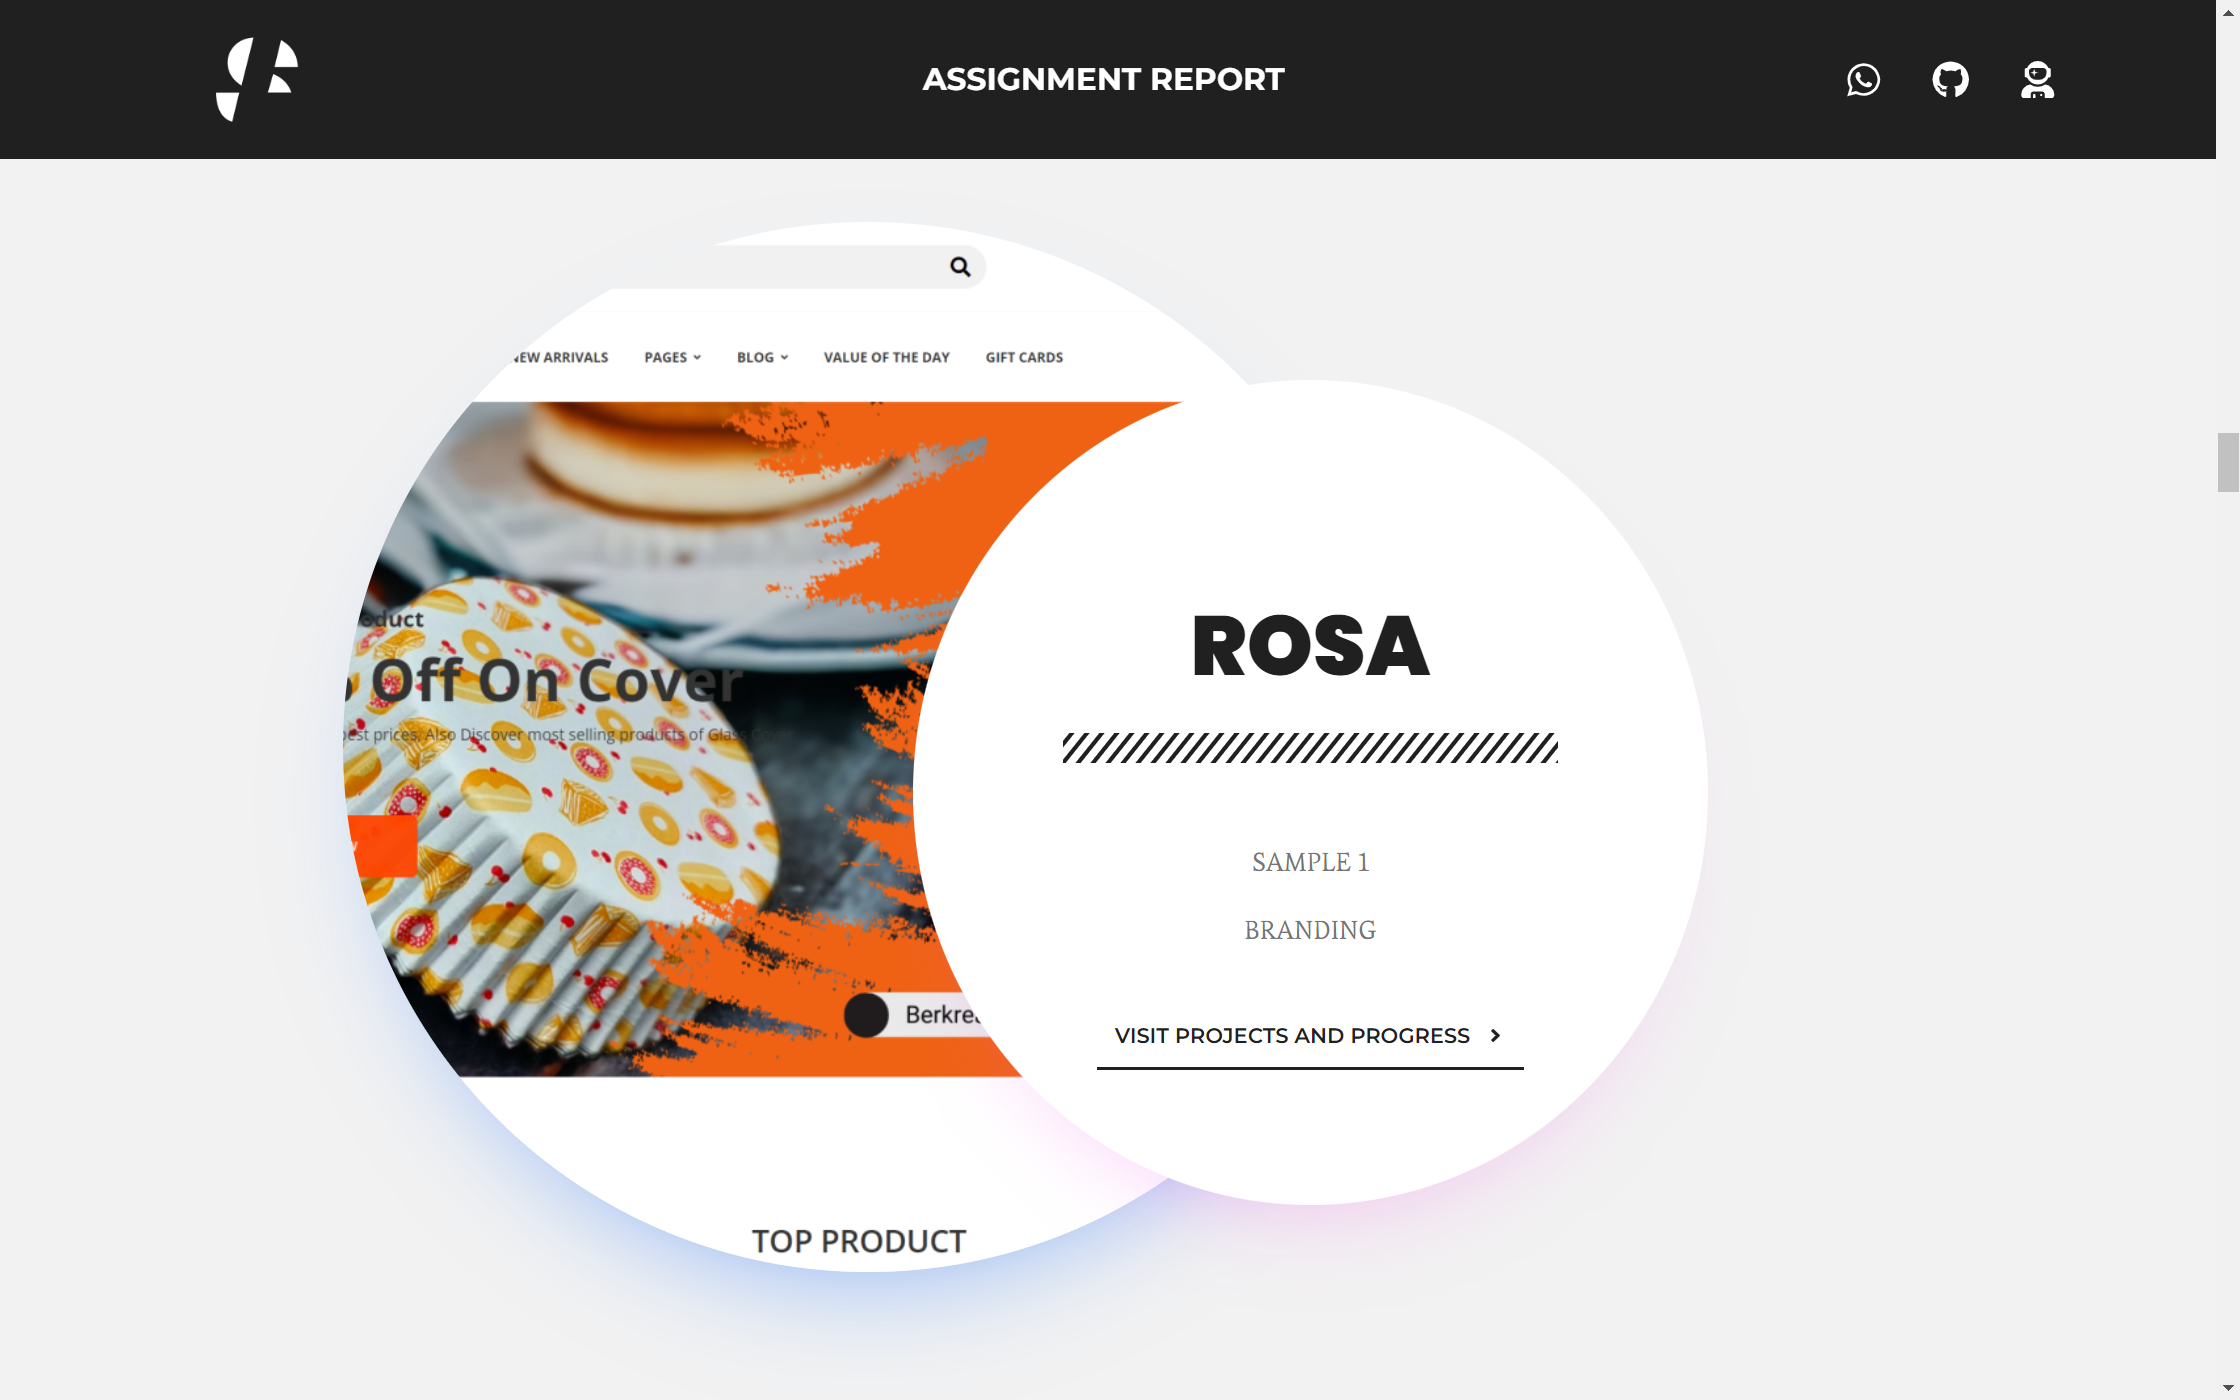Viewport: 2240px width, 1400px height.
Task: Click the arrow beside Visit Projects
Action: click(x=1495, y=1036)
